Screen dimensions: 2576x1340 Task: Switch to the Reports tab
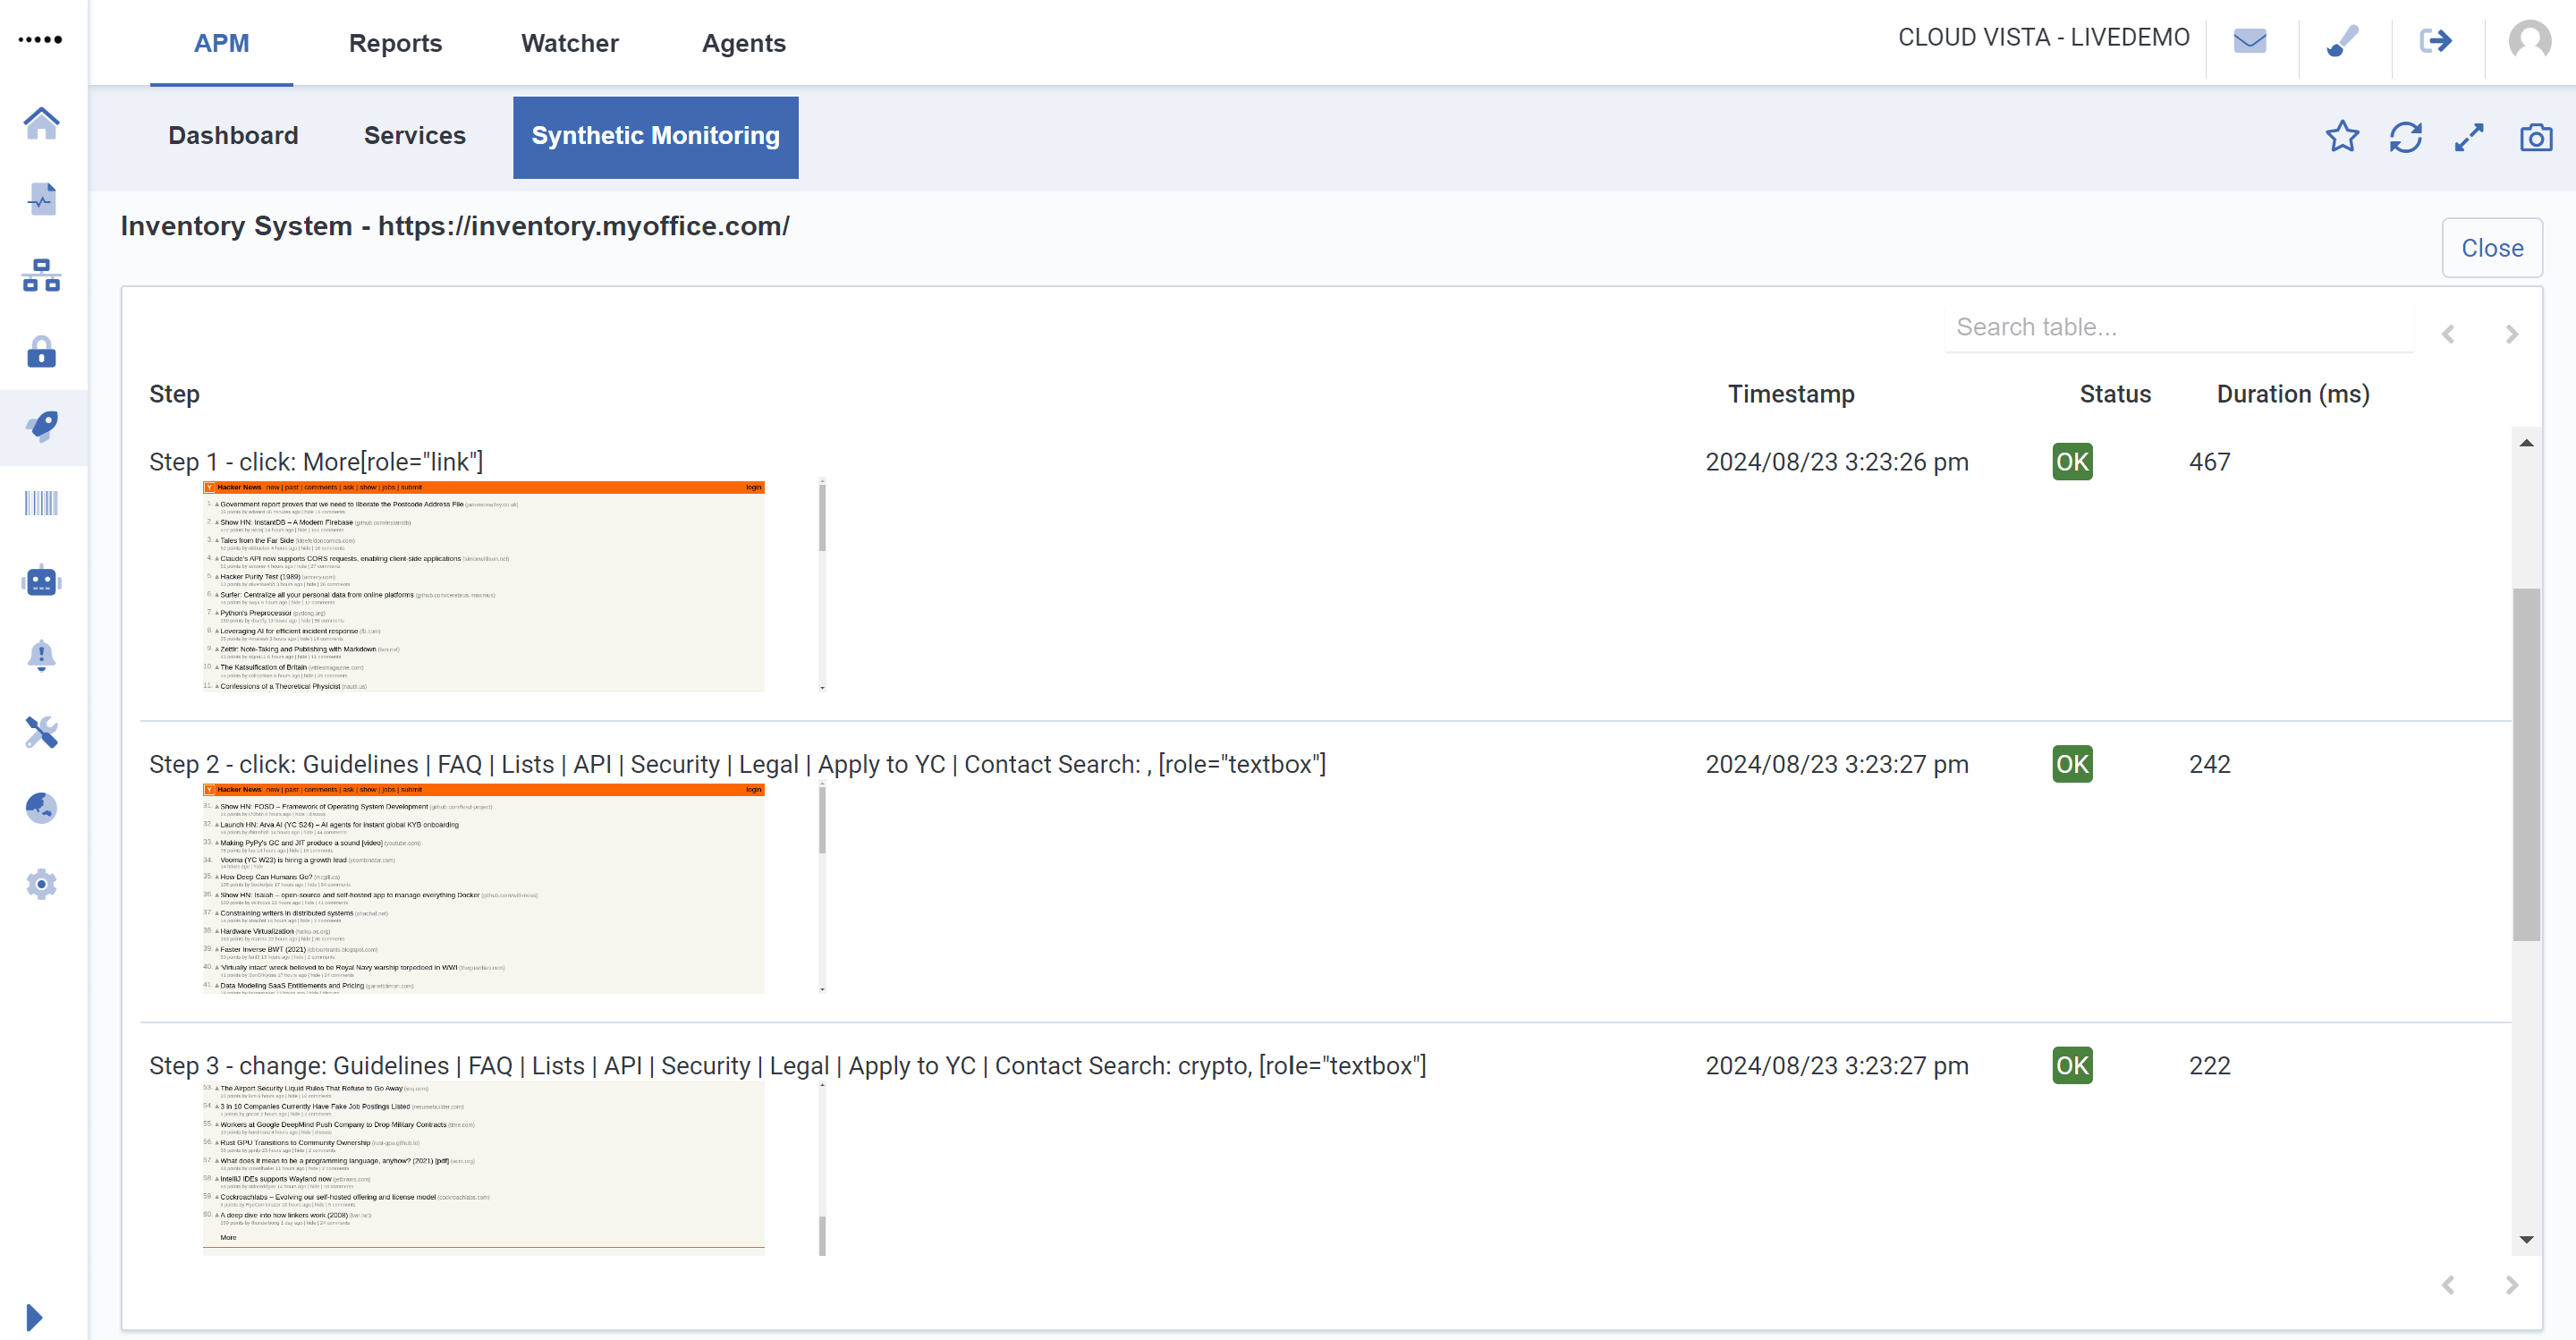[x=392, y=43]
